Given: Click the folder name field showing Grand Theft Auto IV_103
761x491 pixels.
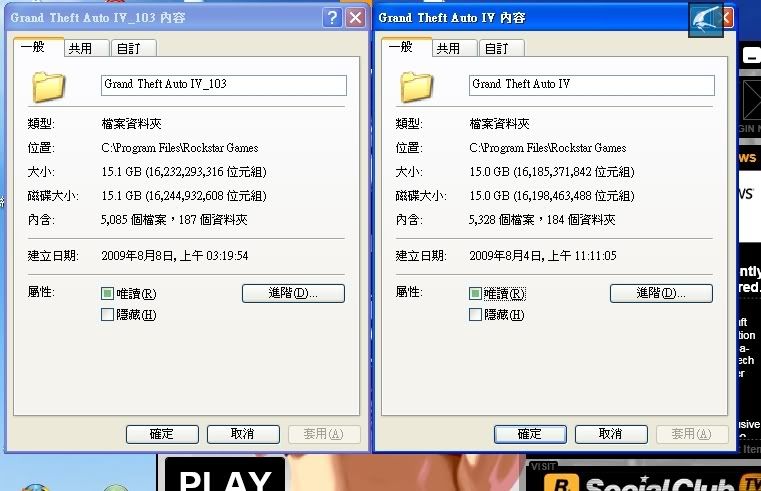Looking at the screenshot, I should pos(224,85).
